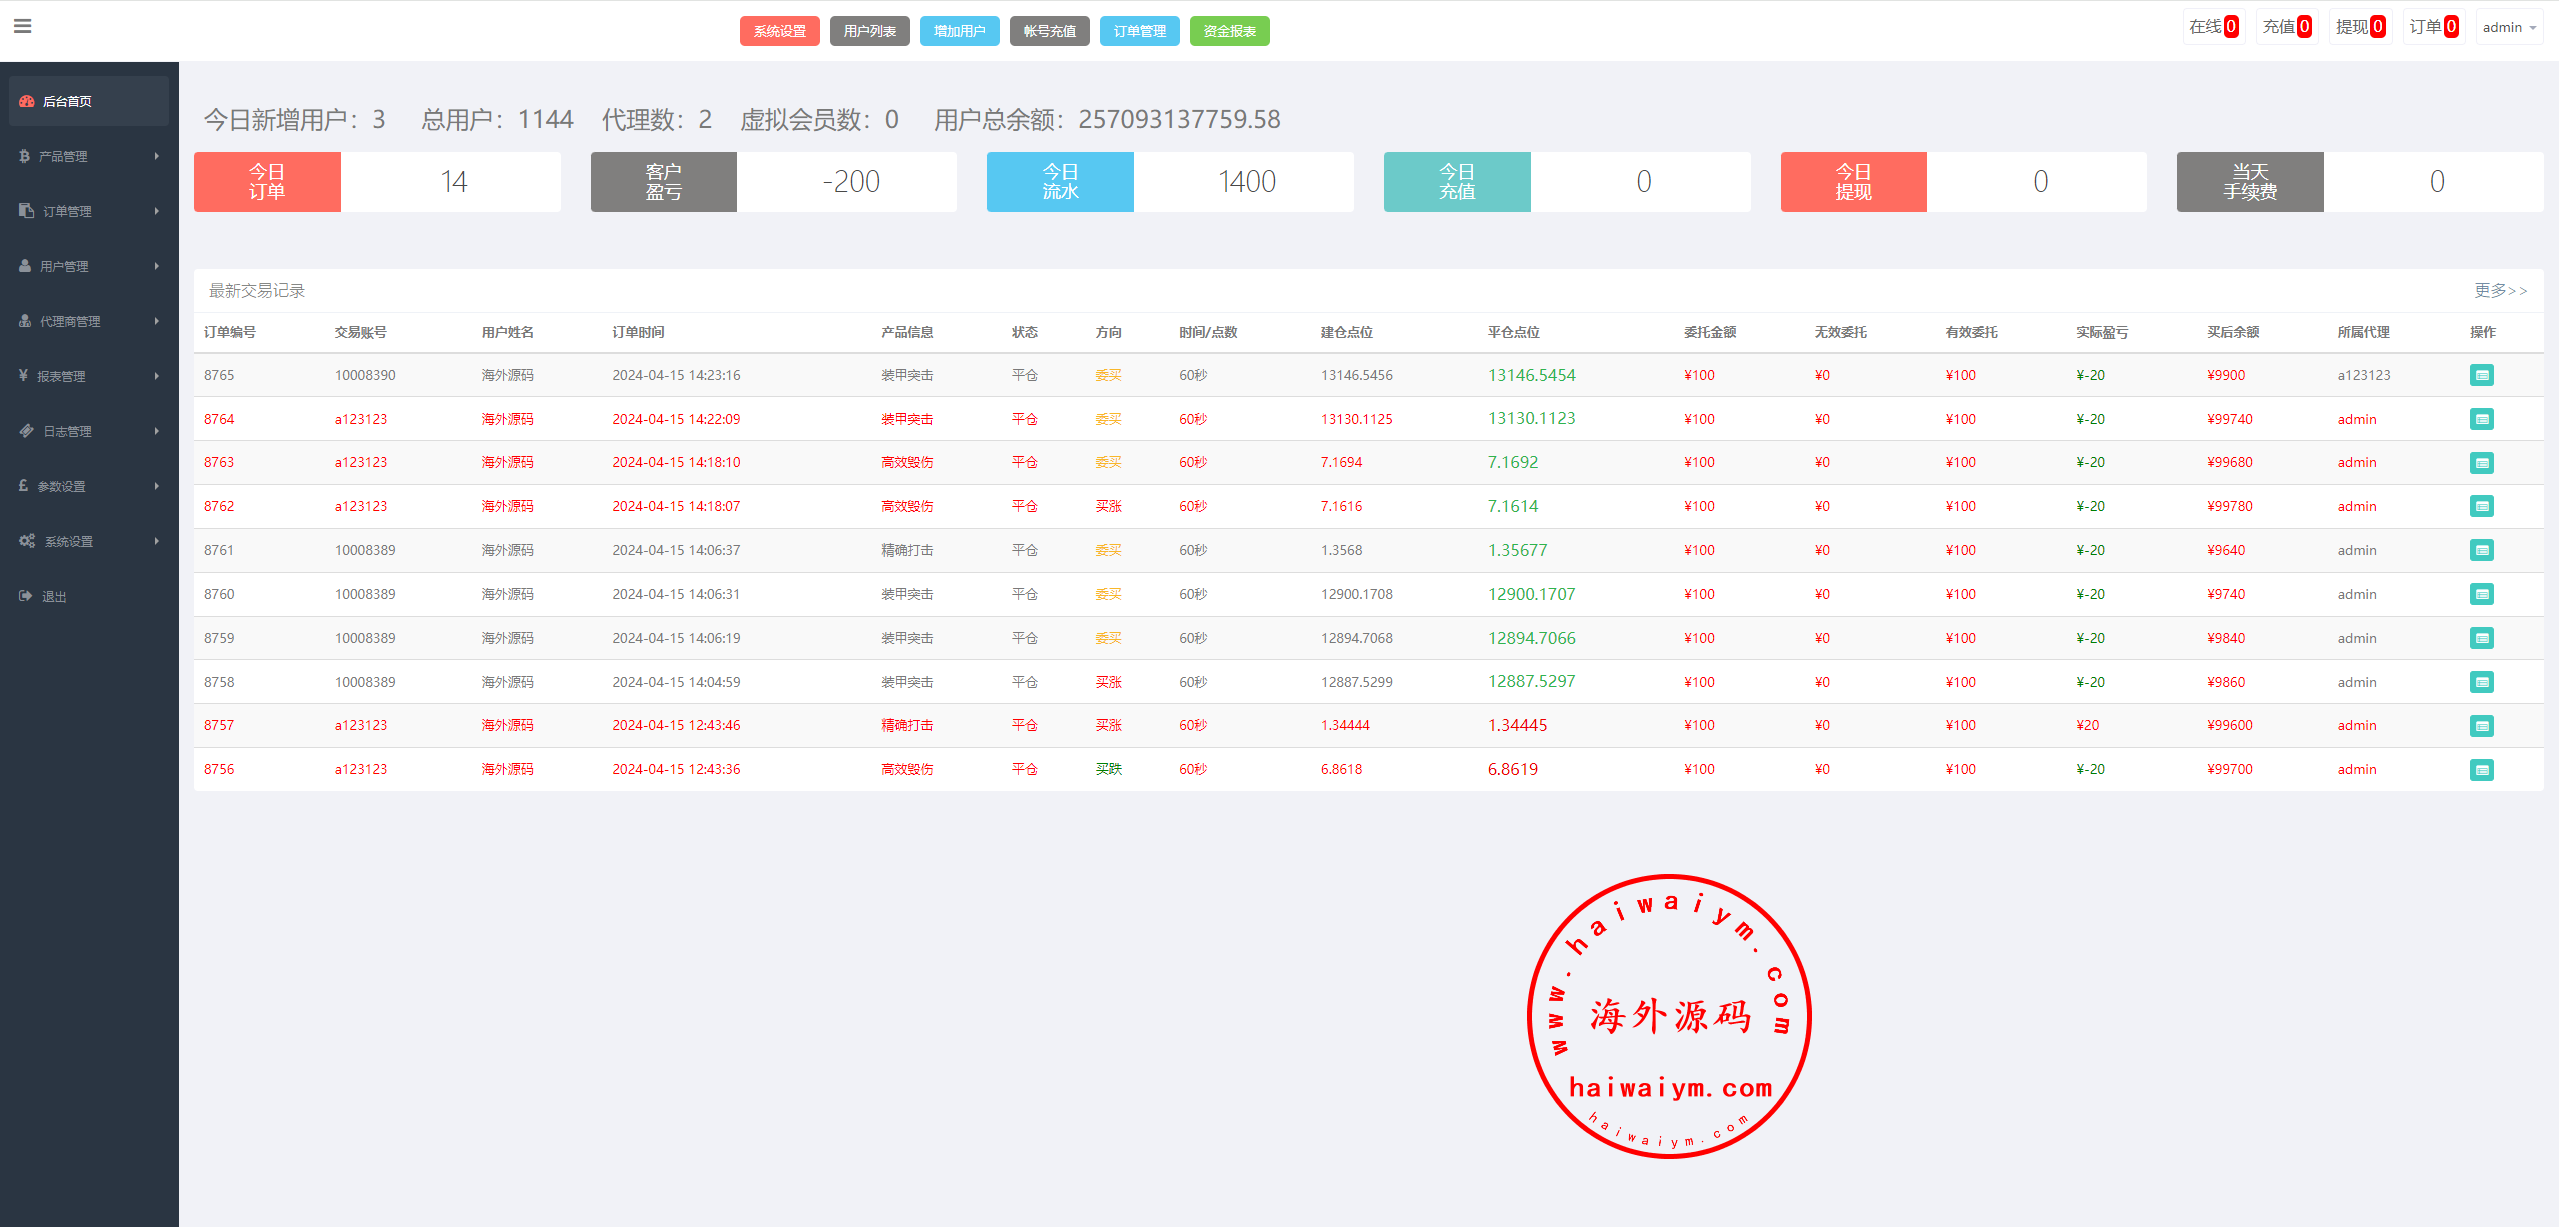Open details icon for order 8765

point(2481,375)
